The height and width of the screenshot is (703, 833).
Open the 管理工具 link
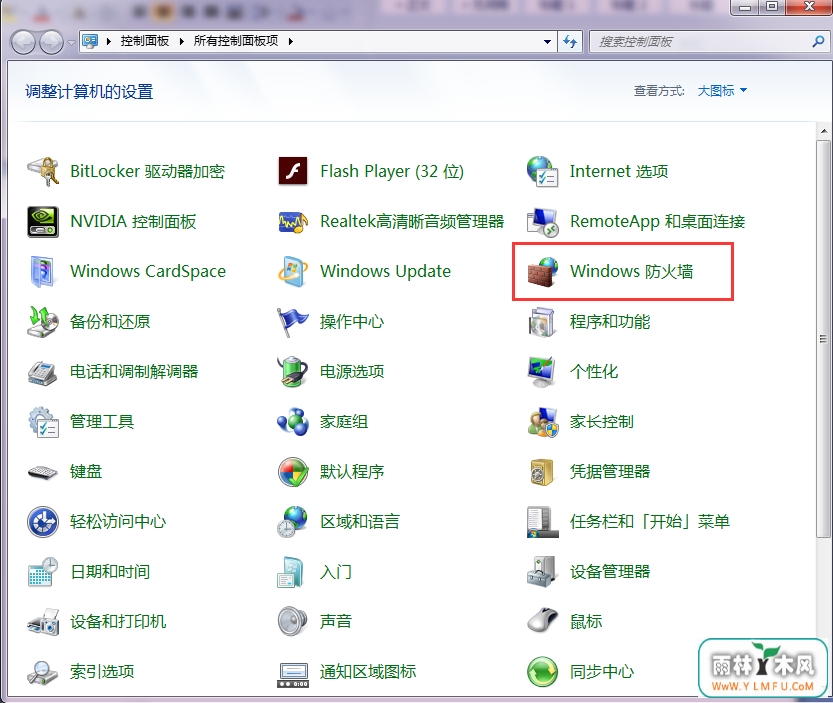click(x=102, y=421)
